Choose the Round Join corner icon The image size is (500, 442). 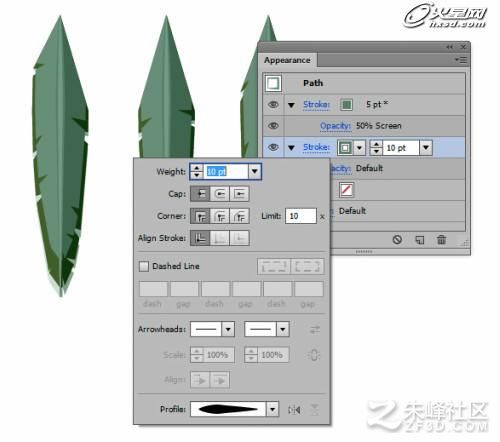point(220,216)
